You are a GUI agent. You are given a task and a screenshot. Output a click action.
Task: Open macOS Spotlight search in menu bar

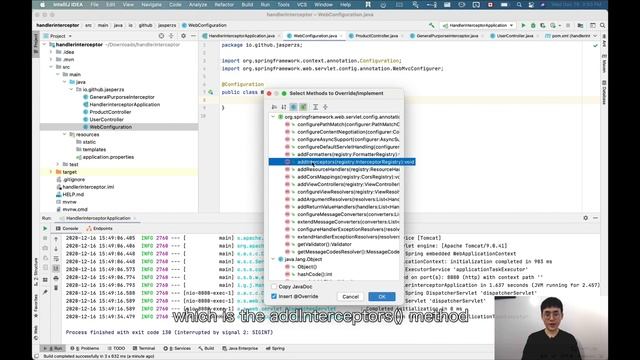click(519, 5)
